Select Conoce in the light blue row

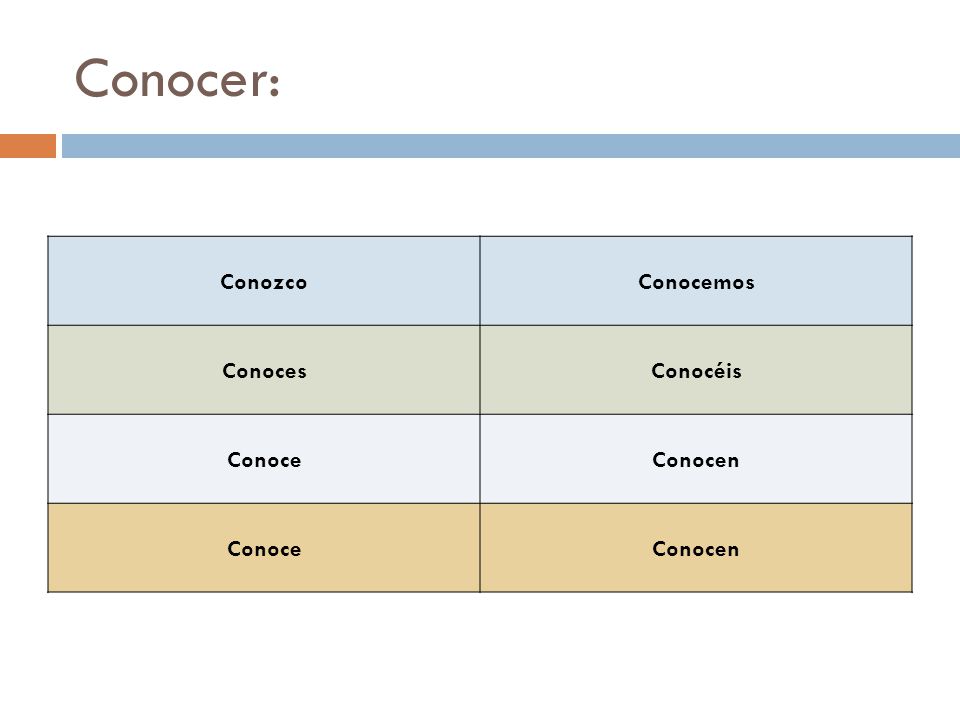click(x=264, y=460)
